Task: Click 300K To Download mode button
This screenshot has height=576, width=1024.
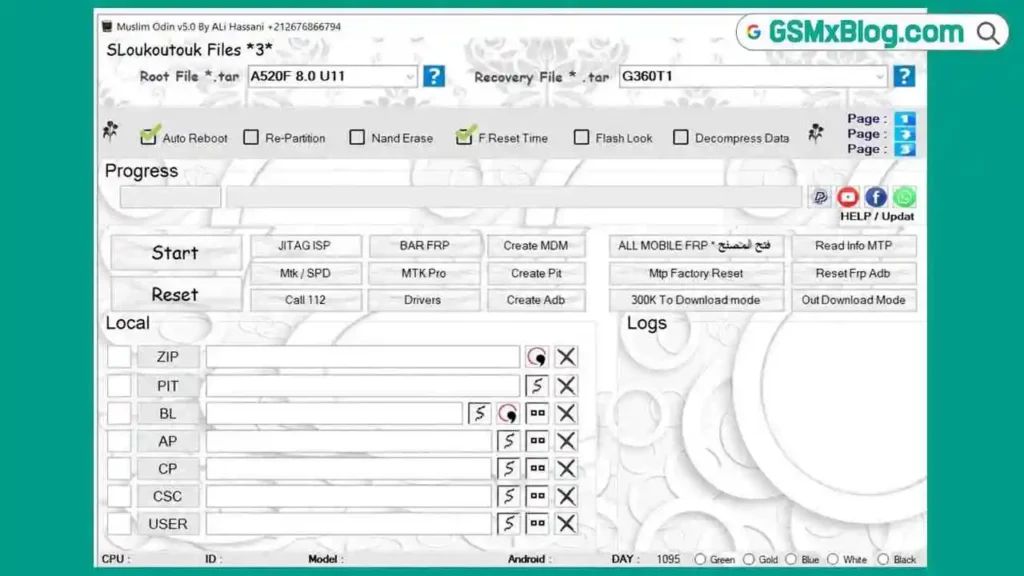Action: tap(696, 300)
